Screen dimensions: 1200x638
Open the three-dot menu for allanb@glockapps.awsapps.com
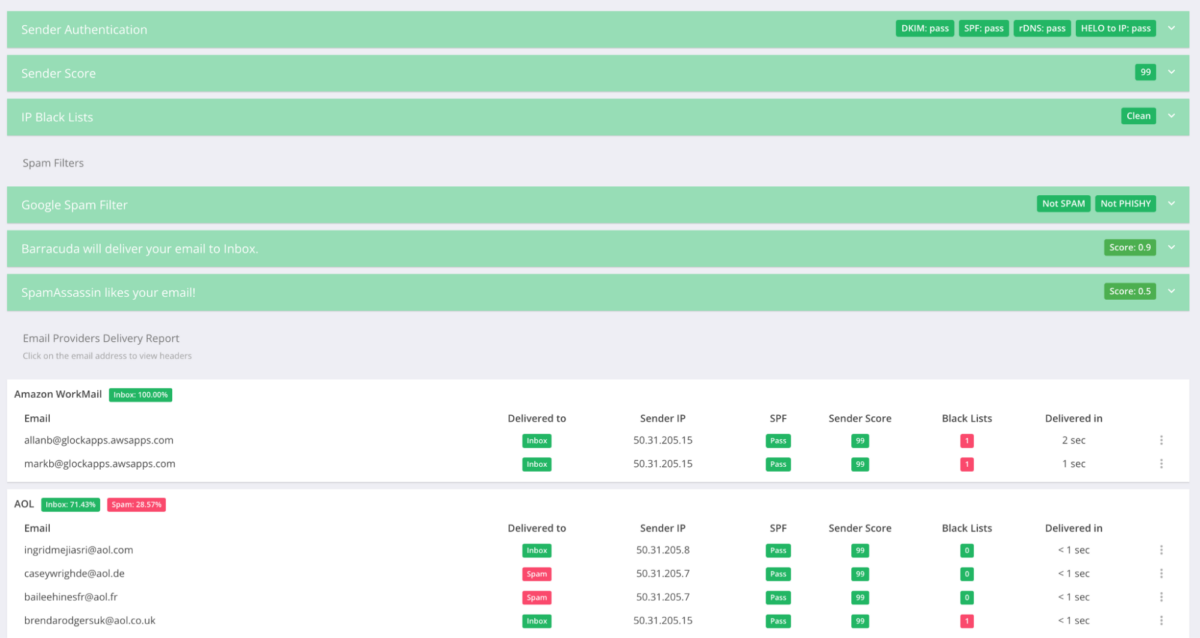1161,440
